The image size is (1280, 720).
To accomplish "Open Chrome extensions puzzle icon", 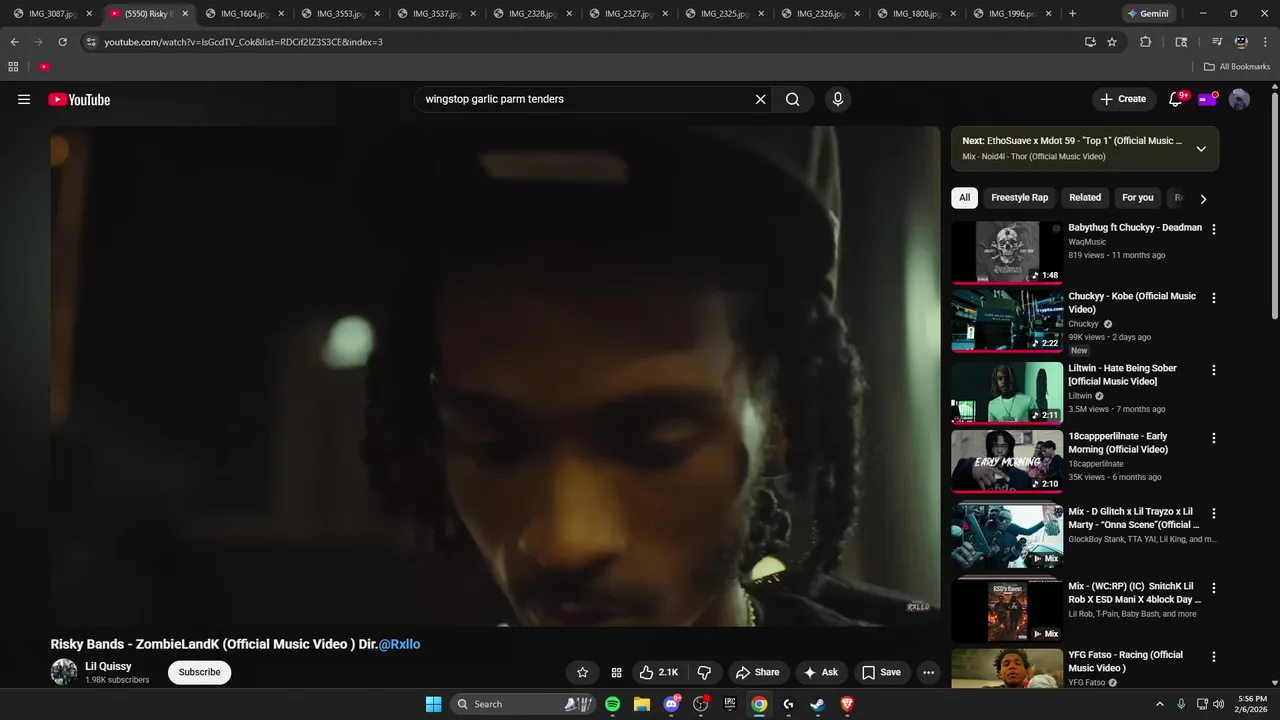I will point(1146,42).
